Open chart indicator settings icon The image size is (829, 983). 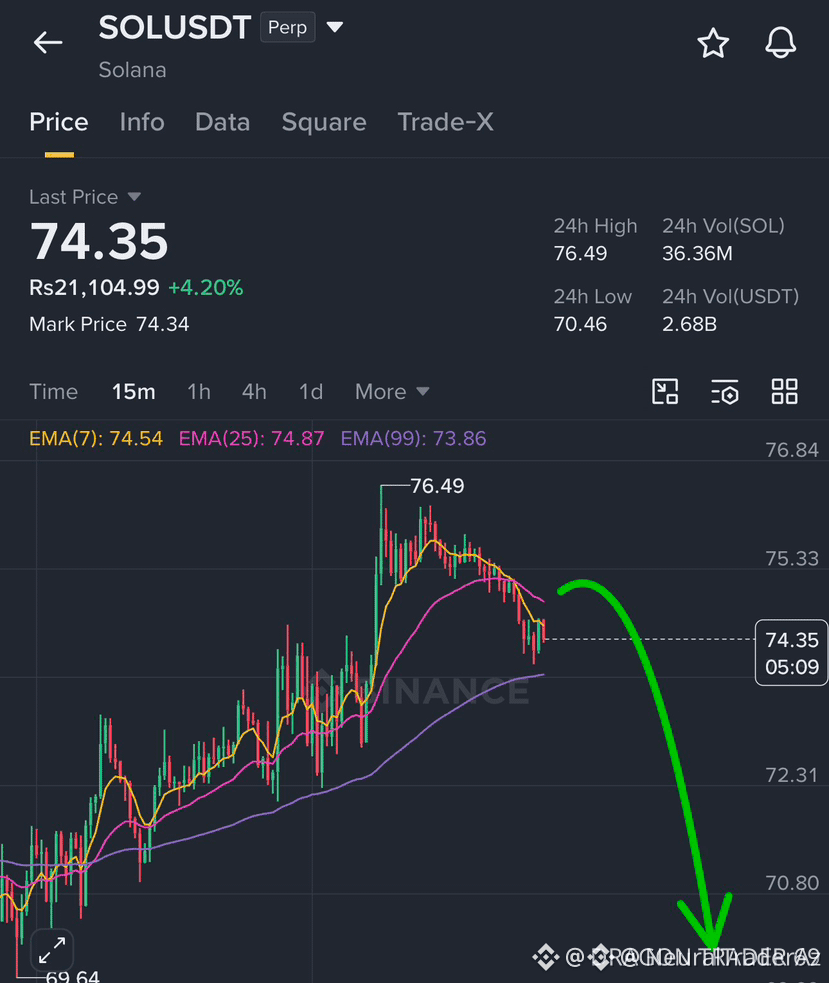(x=725, y=392)
